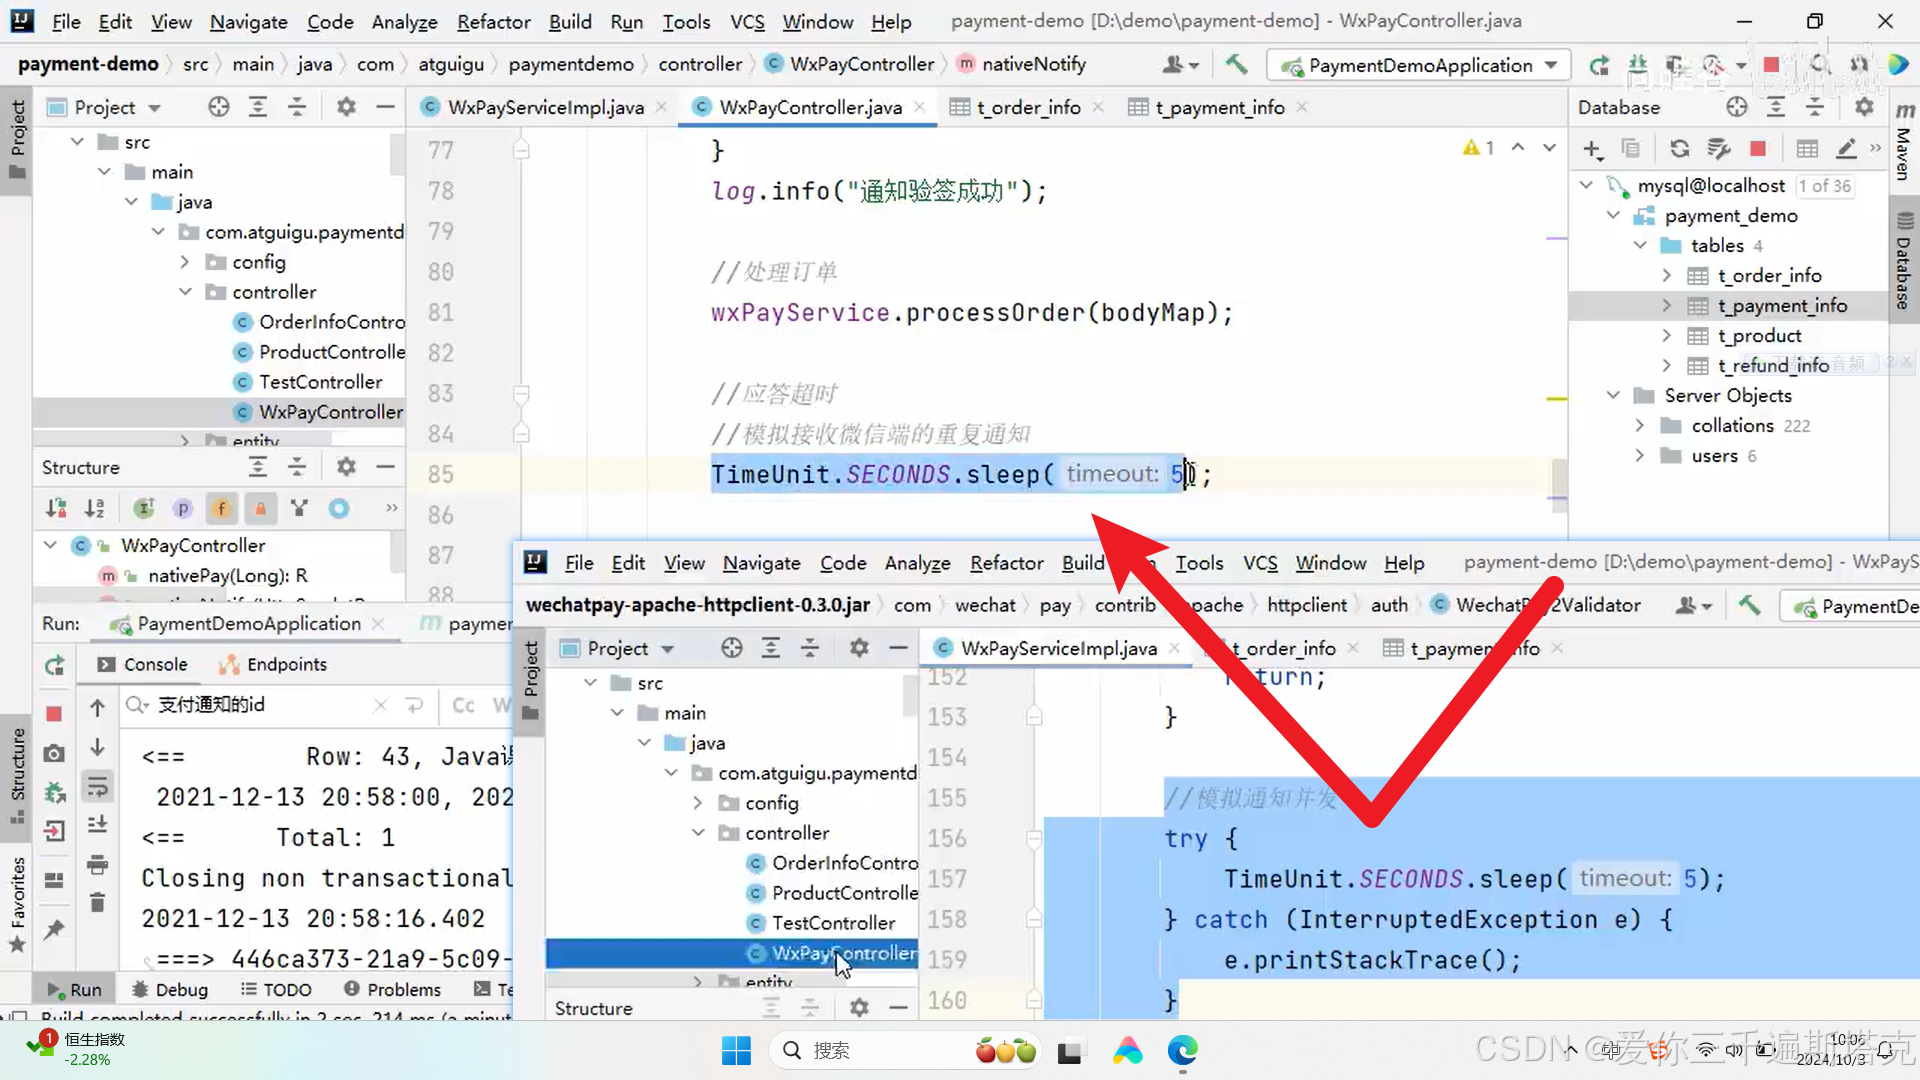This screenshot has width=1920, height=1080.
Task: Click the Refresh icon in Database panel
Action: pyautogui.click(x=1679, y=149)
